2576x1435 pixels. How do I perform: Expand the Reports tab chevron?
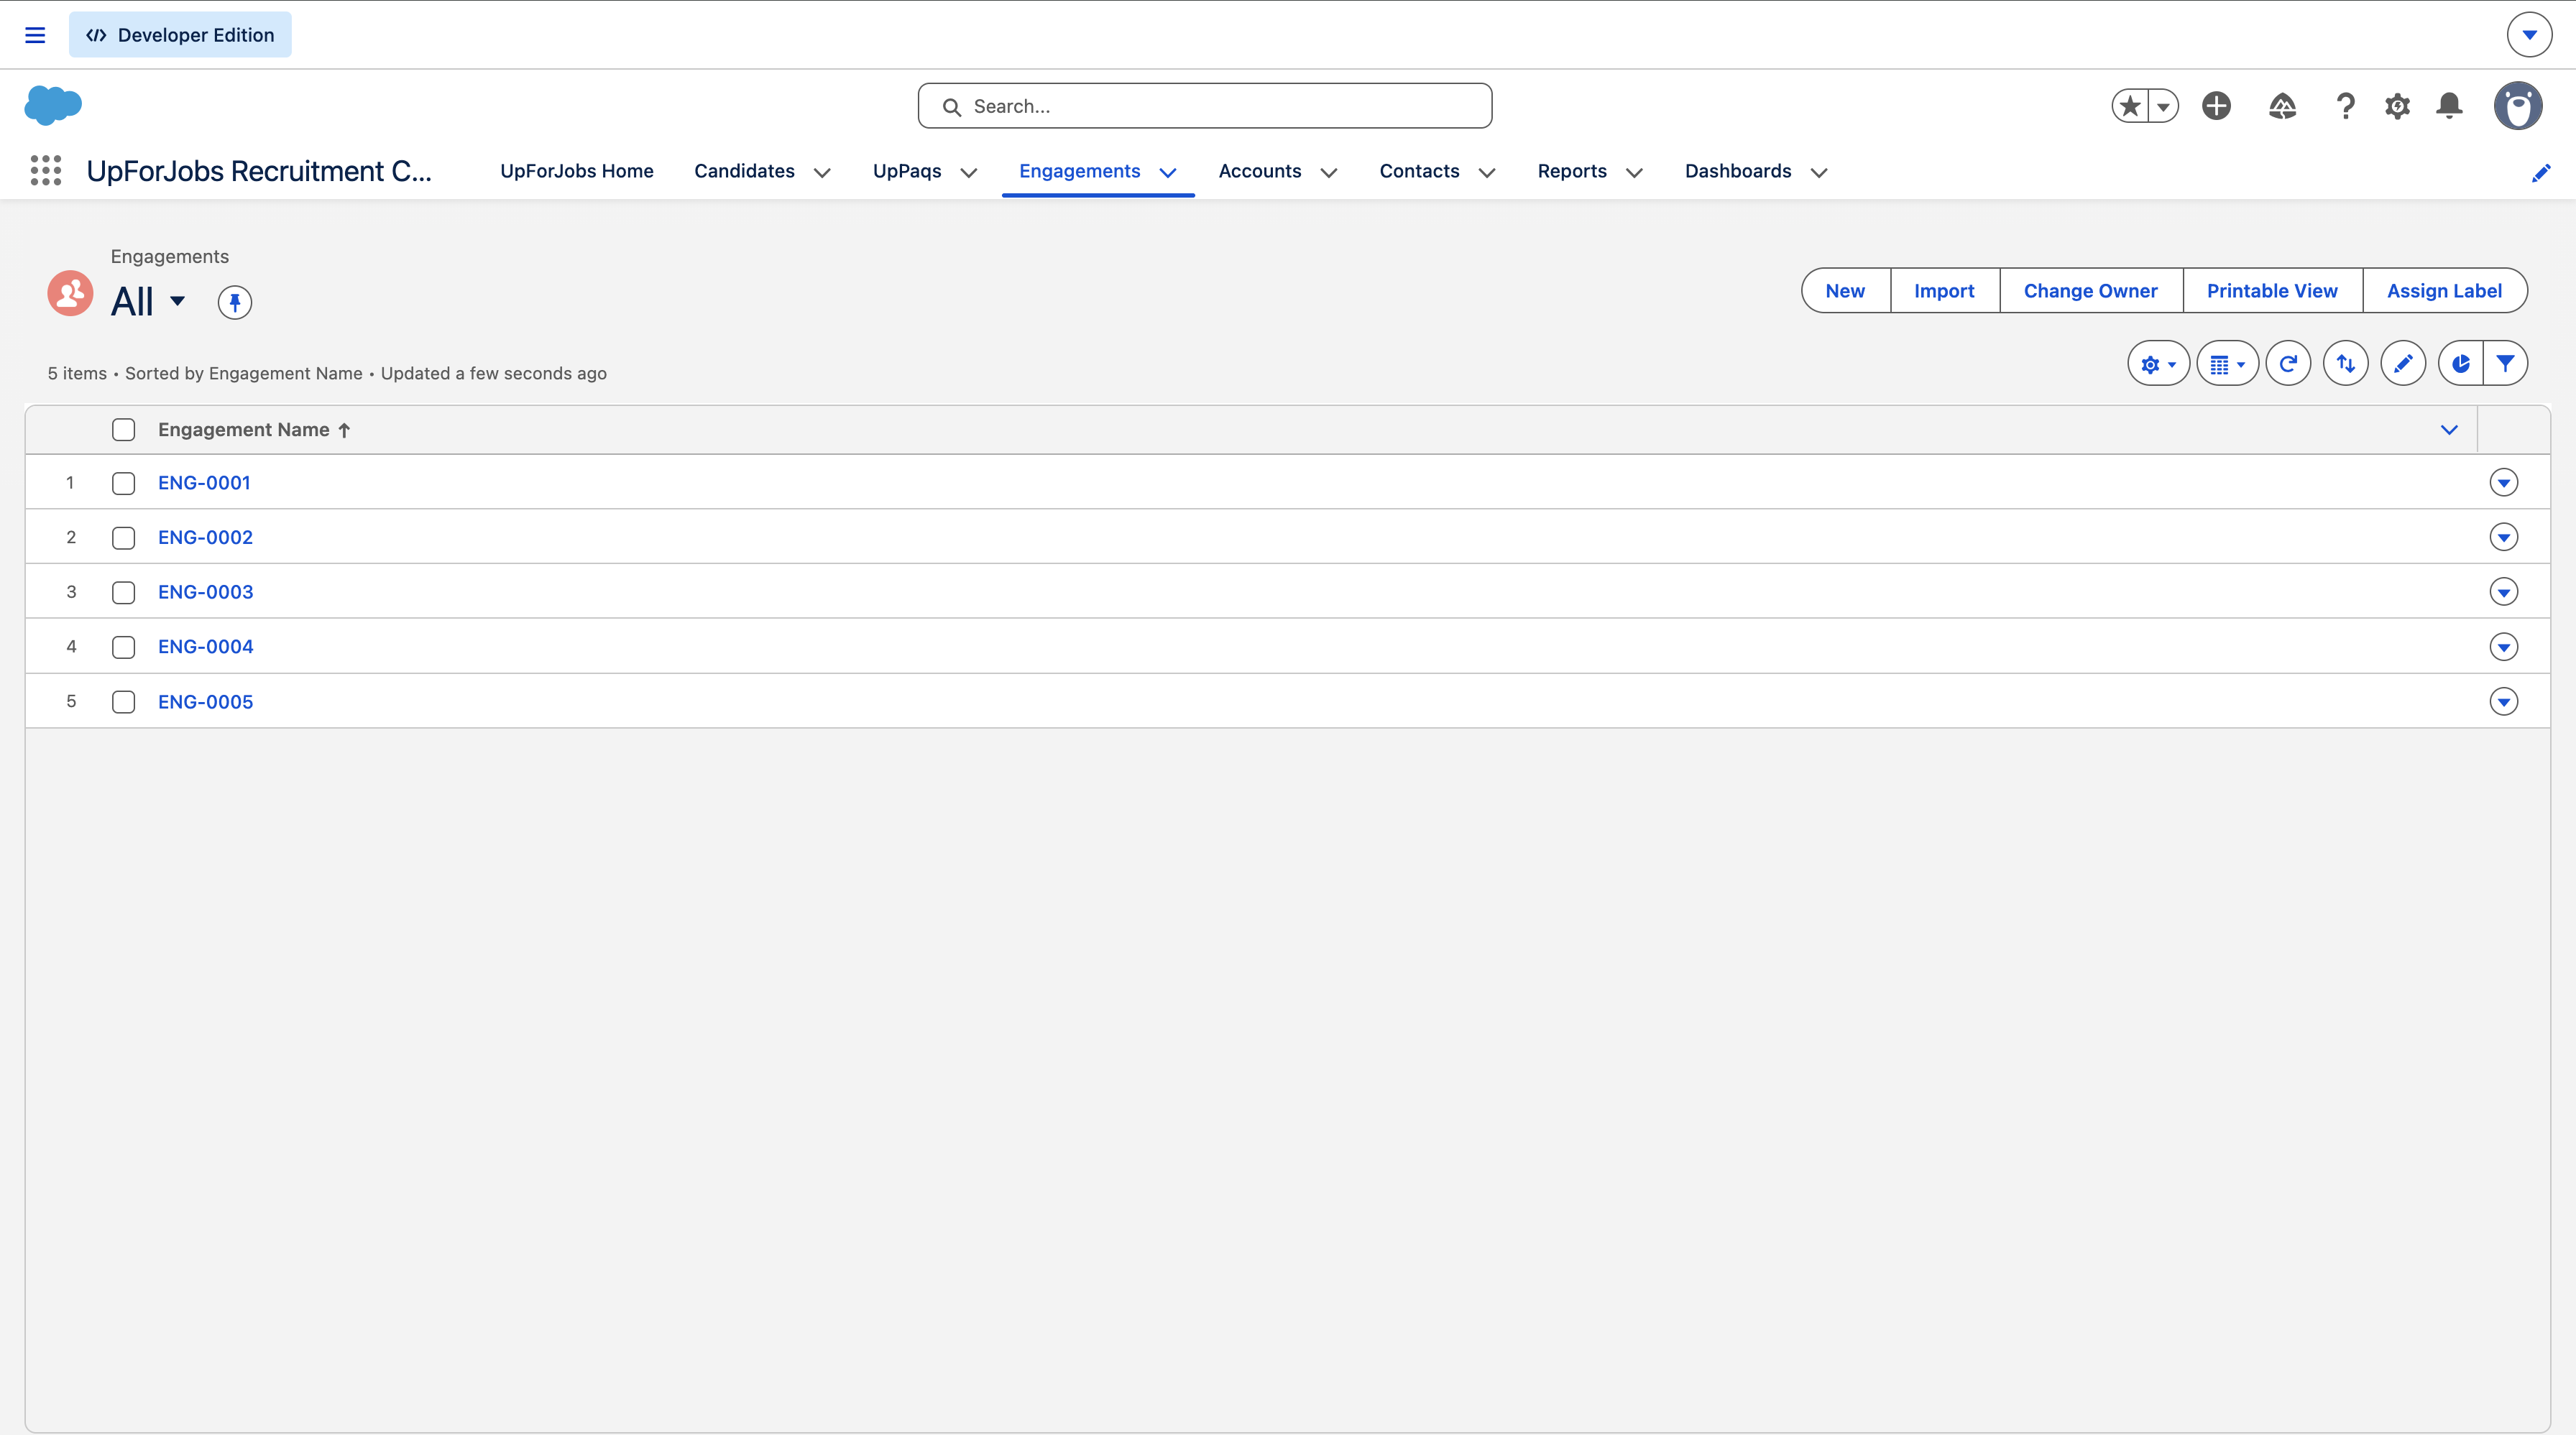(x=1634, y=172)
